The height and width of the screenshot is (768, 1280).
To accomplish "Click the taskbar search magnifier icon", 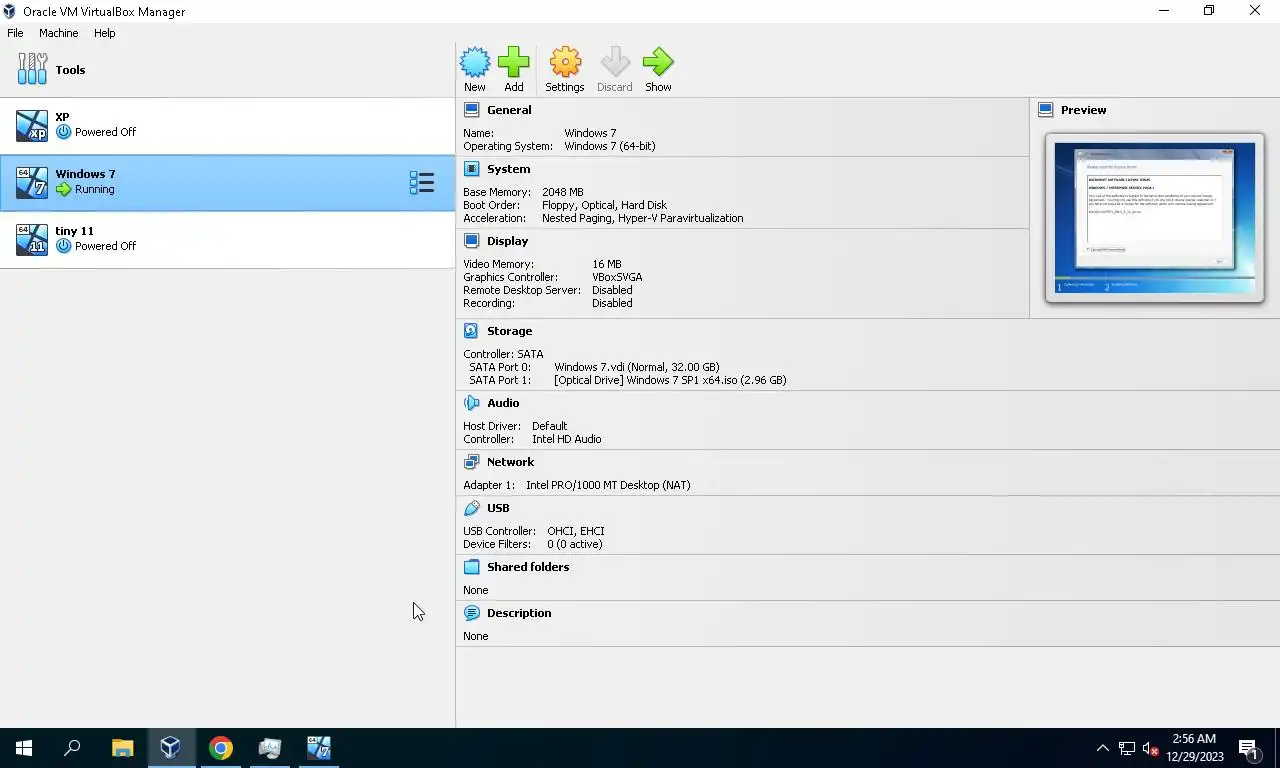I will click(72, 748).
